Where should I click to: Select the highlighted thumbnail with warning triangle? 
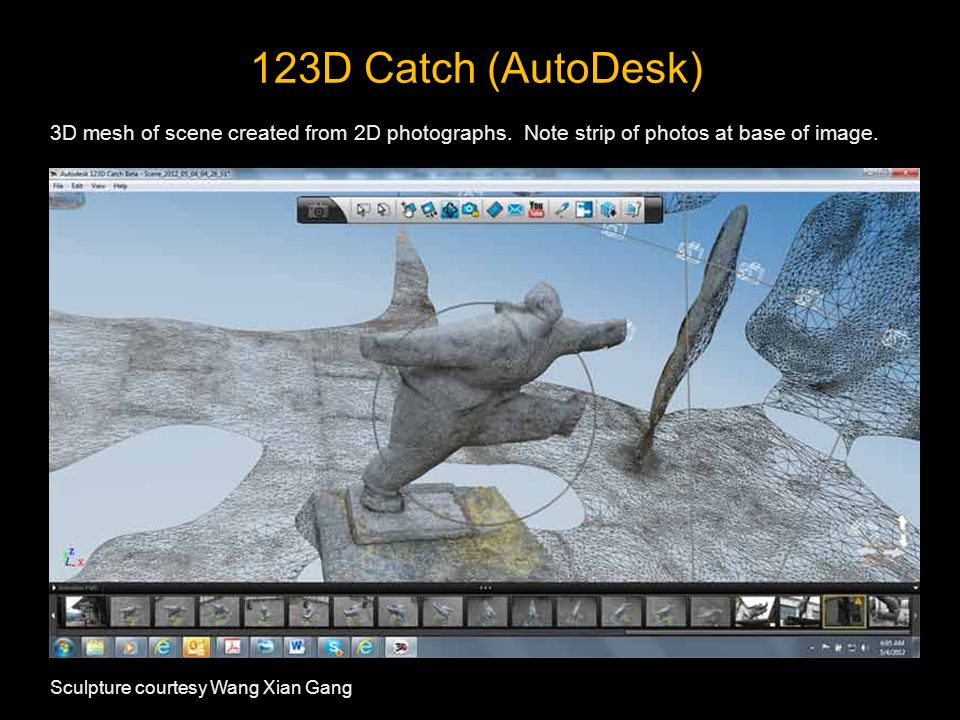pos(844,611)
